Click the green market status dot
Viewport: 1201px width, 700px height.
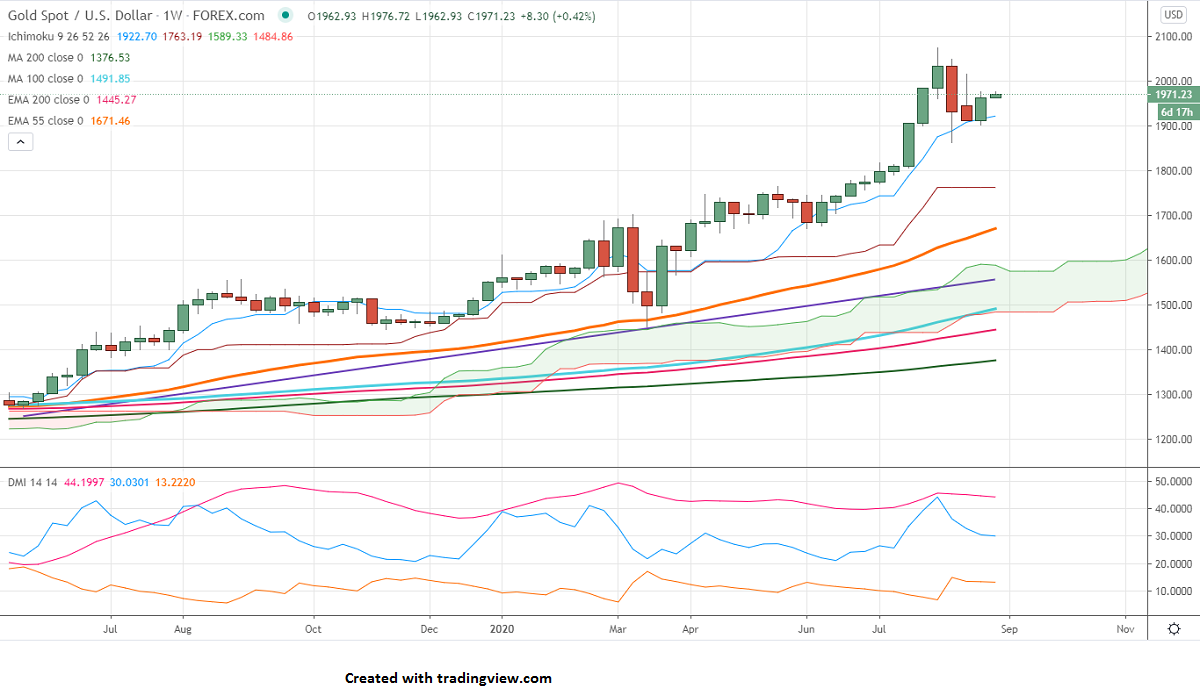[x=287, y=15]
